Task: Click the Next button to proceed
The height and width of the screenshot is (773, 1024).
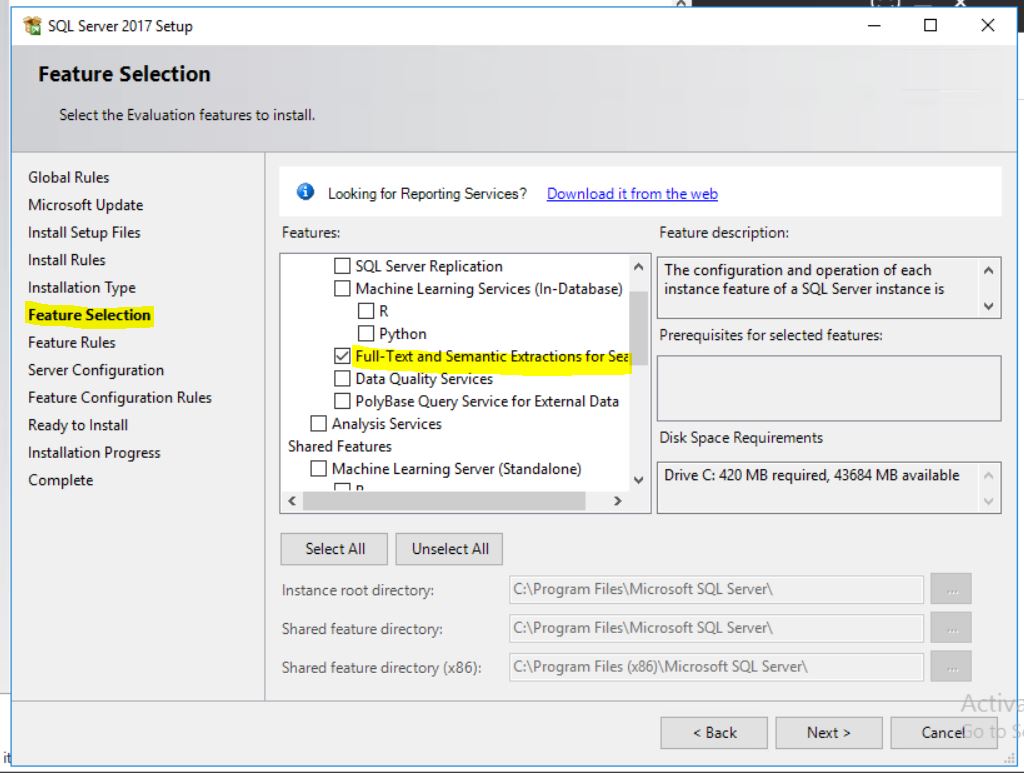Action: pyautogui.click(x=828, y=732)
